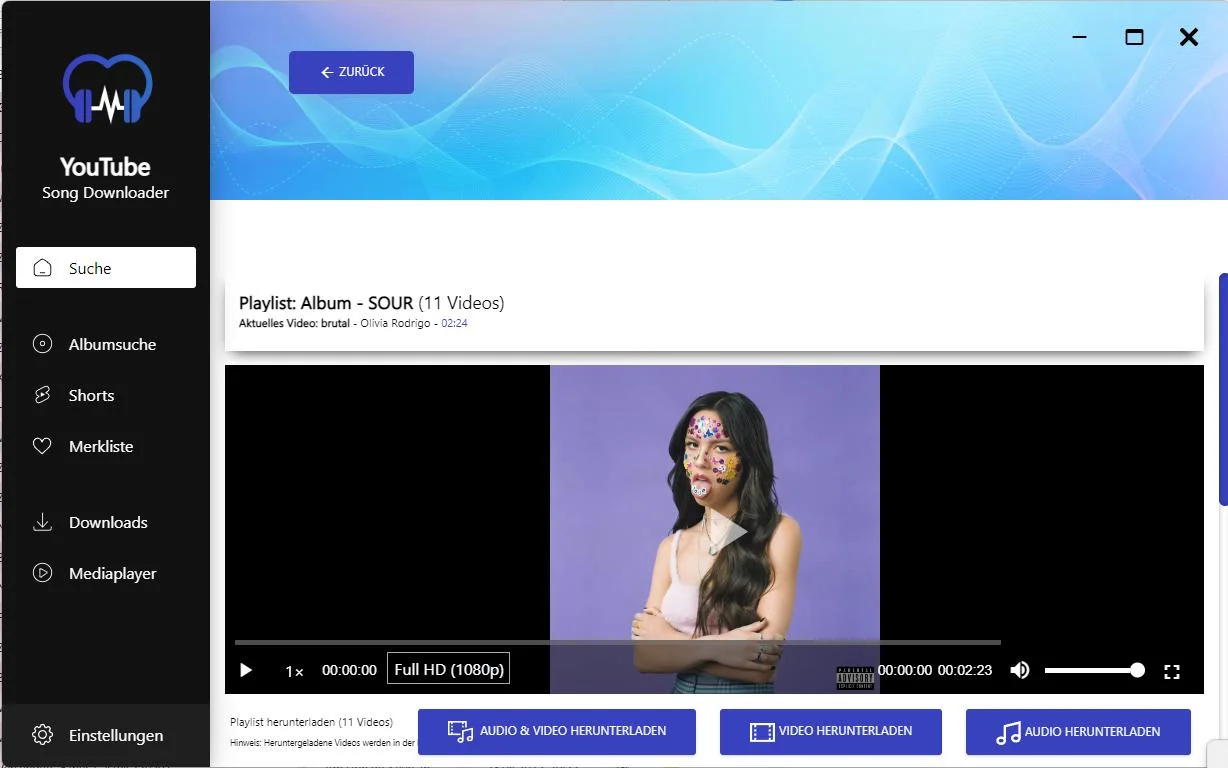This screenshot has width=1228, height=768.
Task: Click Audio & Video herunterladen
Action: point(557,732)
